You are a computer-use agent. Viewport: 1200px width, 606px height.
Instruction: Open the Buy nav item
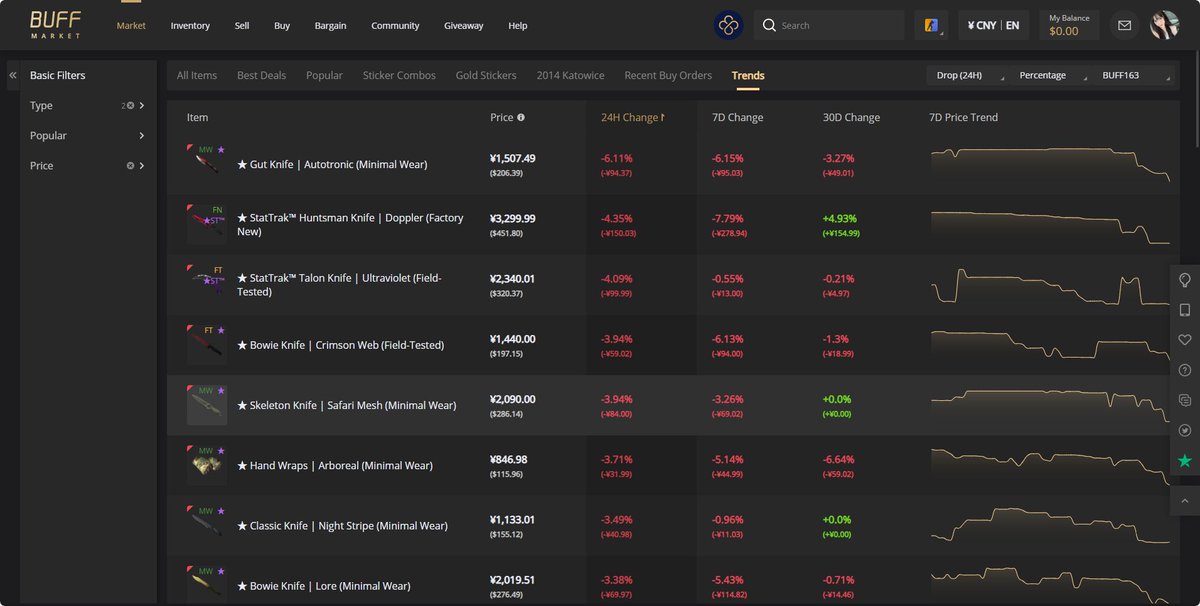click(x=282, y=26)
